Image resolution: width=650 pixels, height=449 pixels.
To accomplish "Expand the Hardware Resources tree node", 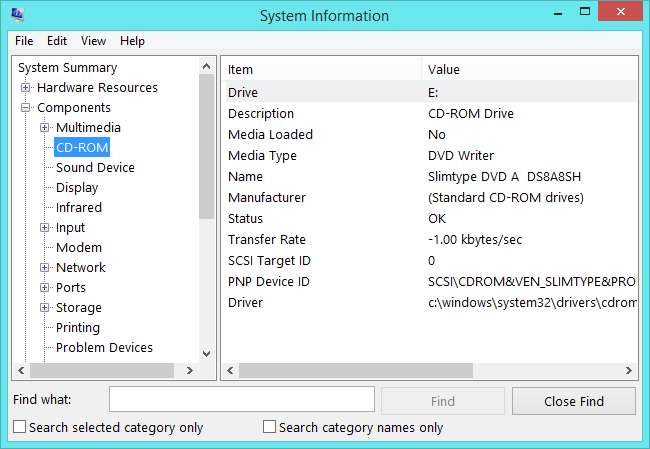I will tap(26, 88).
